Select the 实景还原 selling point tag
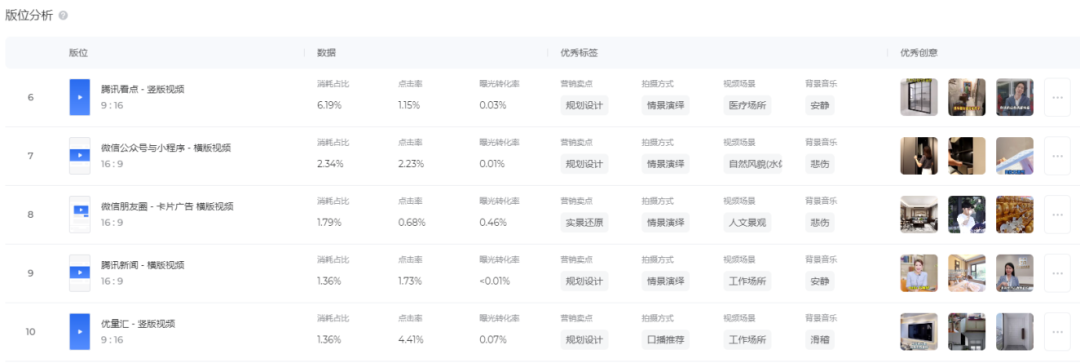The image size is (1080, 363). (x=584, y=222)
